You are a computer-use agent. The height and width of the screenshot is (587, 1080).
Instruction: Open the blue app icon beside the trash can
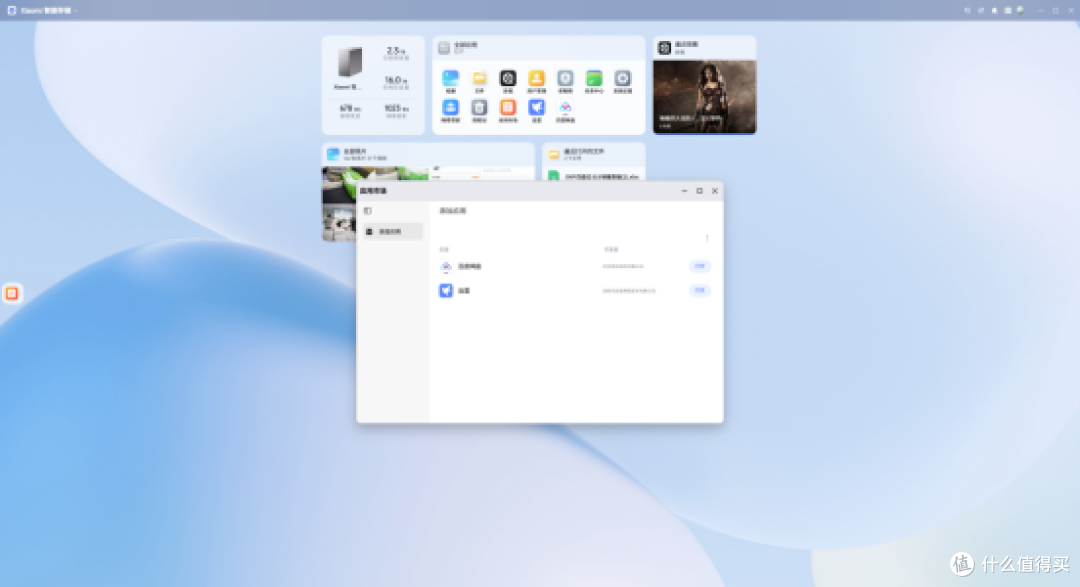click(450, 107)
